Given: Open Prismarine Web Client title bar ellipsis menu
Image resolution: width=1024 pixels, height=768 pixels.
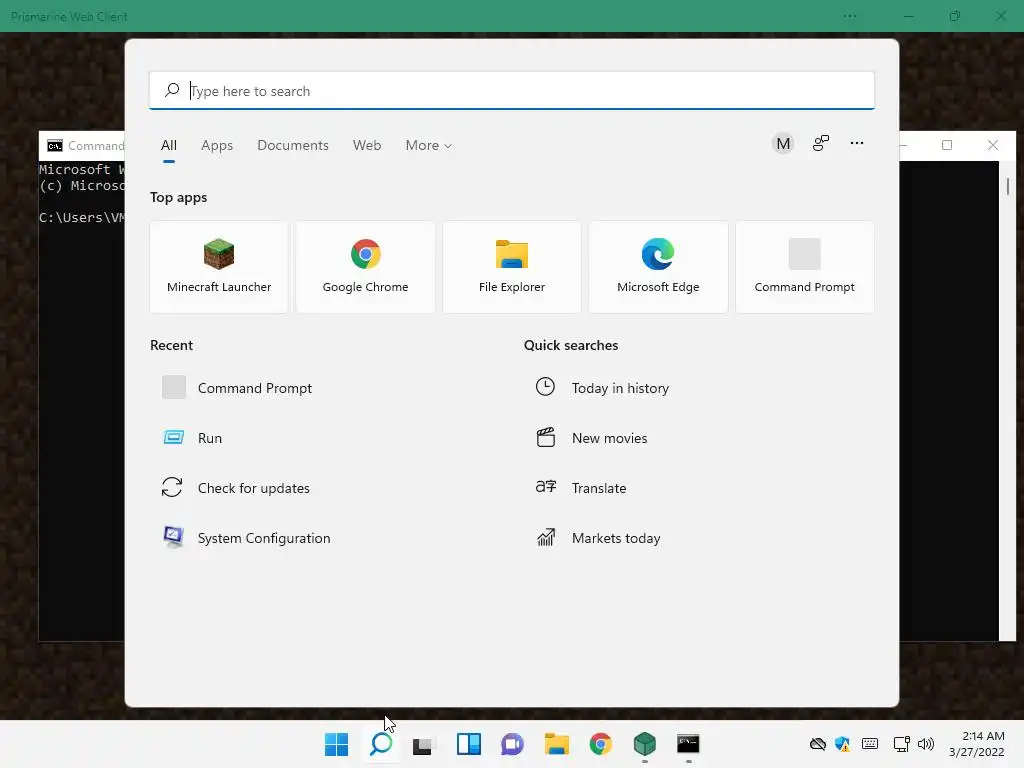Looking at the screenshot, I should tap(850, 16).
